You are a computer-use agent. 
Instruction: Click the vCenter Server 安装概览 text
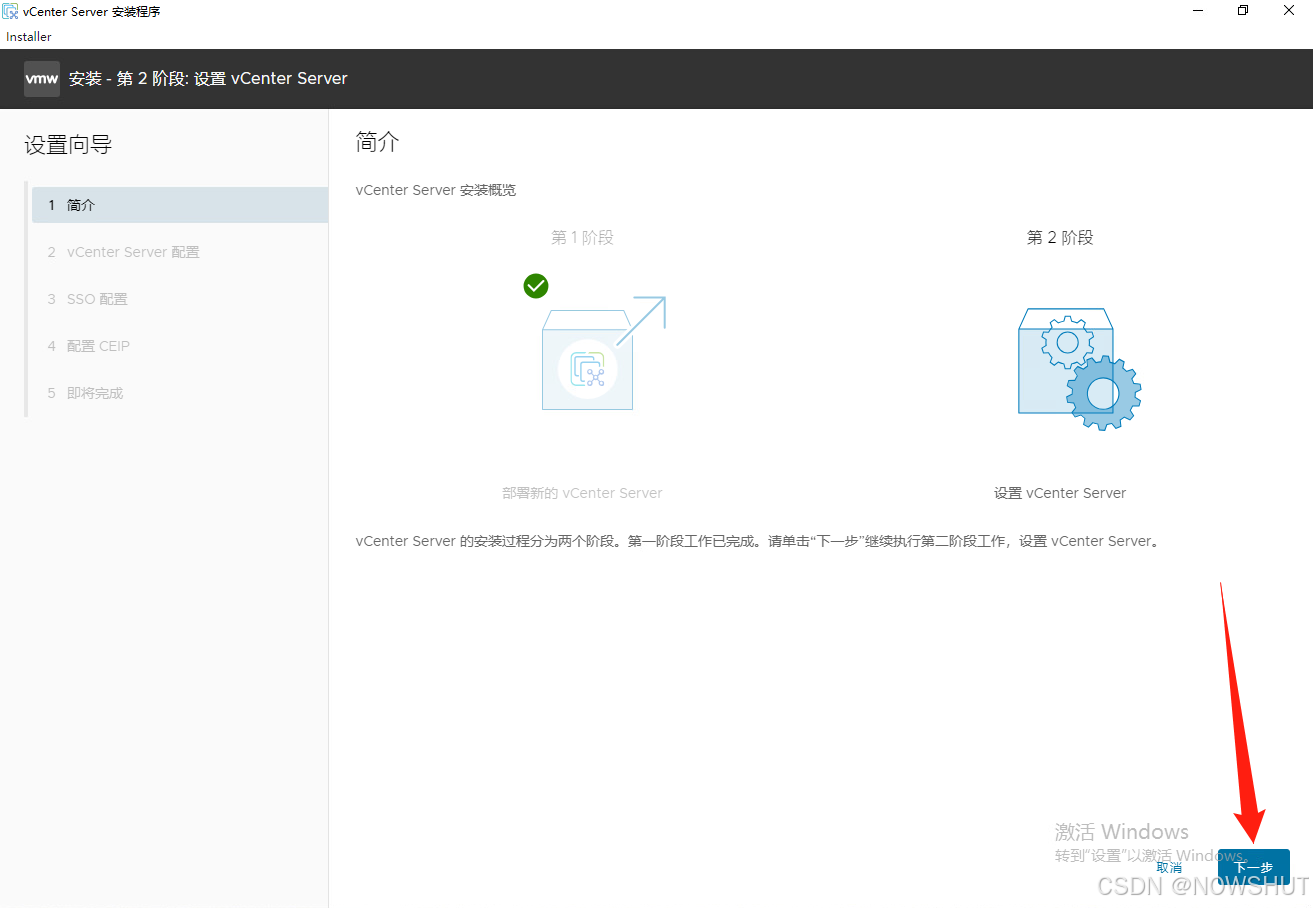pyautogui.click(x=436, y=190)
